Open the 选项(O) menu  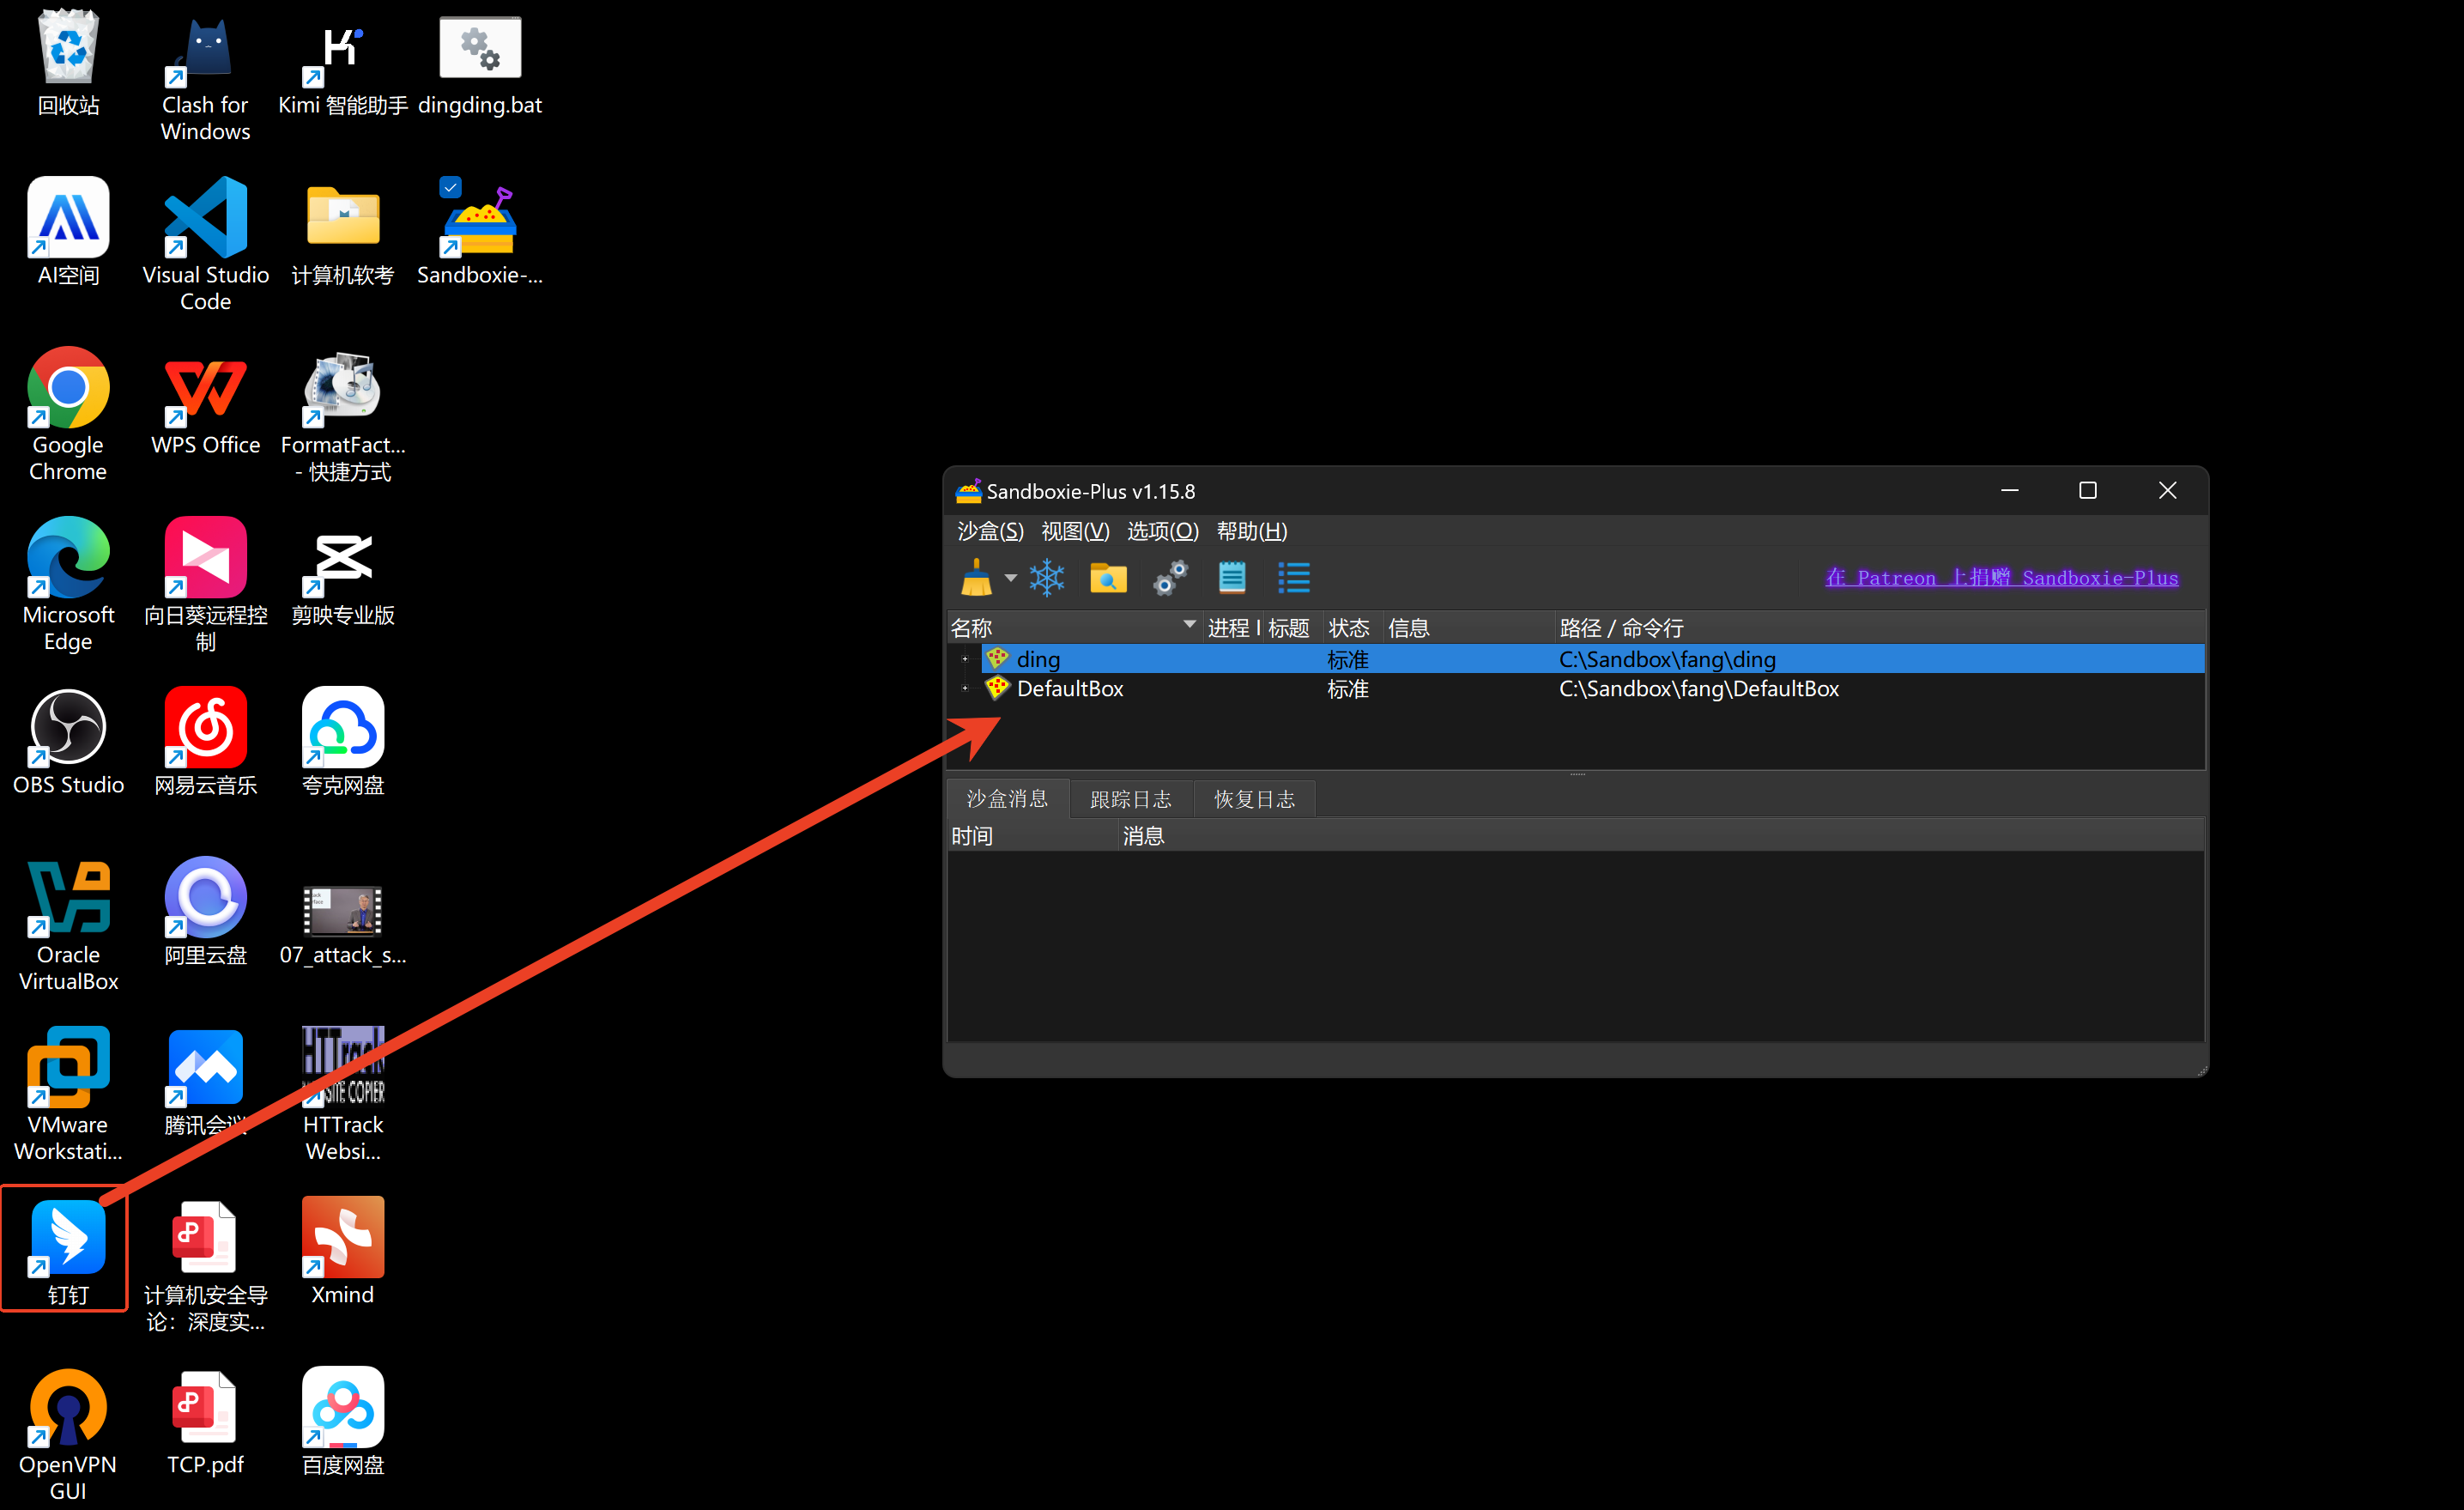point(1162,531)
